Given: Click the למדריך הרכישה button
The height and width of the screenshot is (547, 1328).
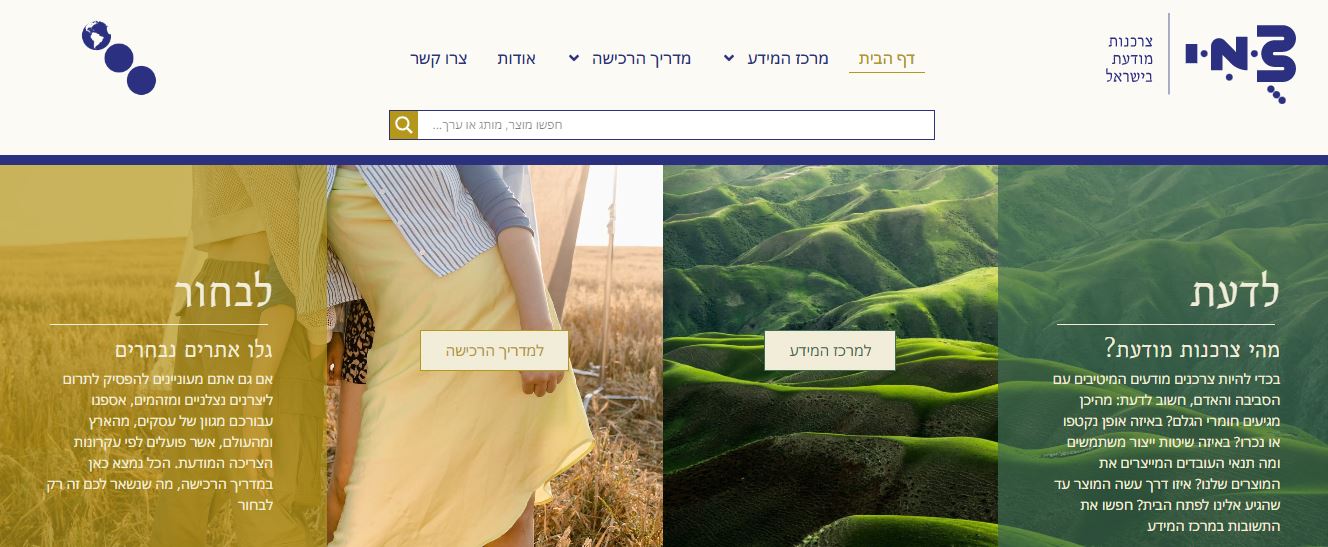Looking at the screenshot, I should [494, 351].
